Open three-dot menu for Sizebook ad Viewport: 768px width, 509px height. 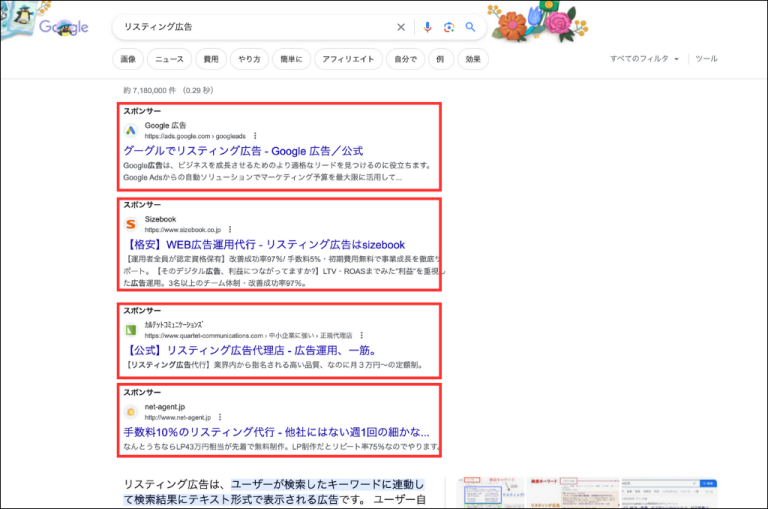pos(230,230)
